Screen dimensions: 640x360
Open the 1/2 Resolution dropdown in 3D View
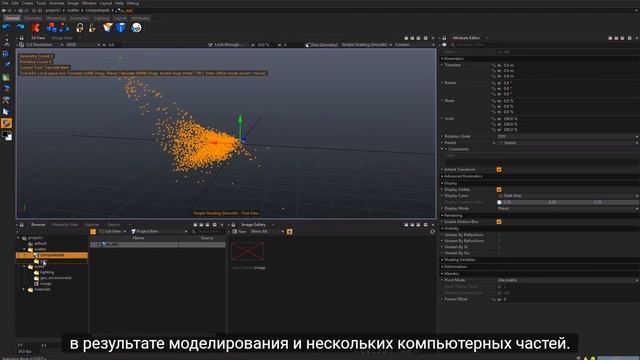[x=44, y=45]
